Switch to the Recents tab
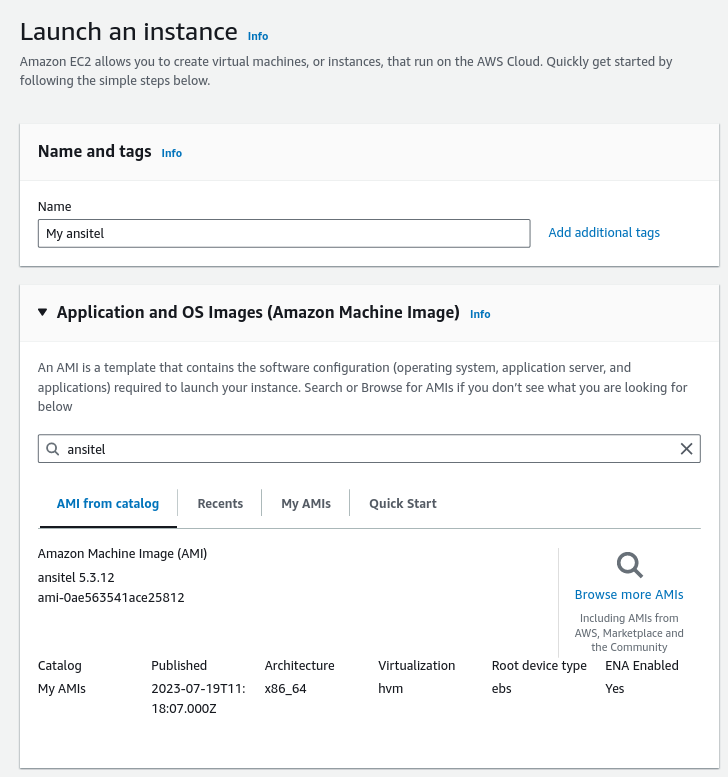Image resolution: width=728 pixels, height=777 pixels. click(220, 503)
